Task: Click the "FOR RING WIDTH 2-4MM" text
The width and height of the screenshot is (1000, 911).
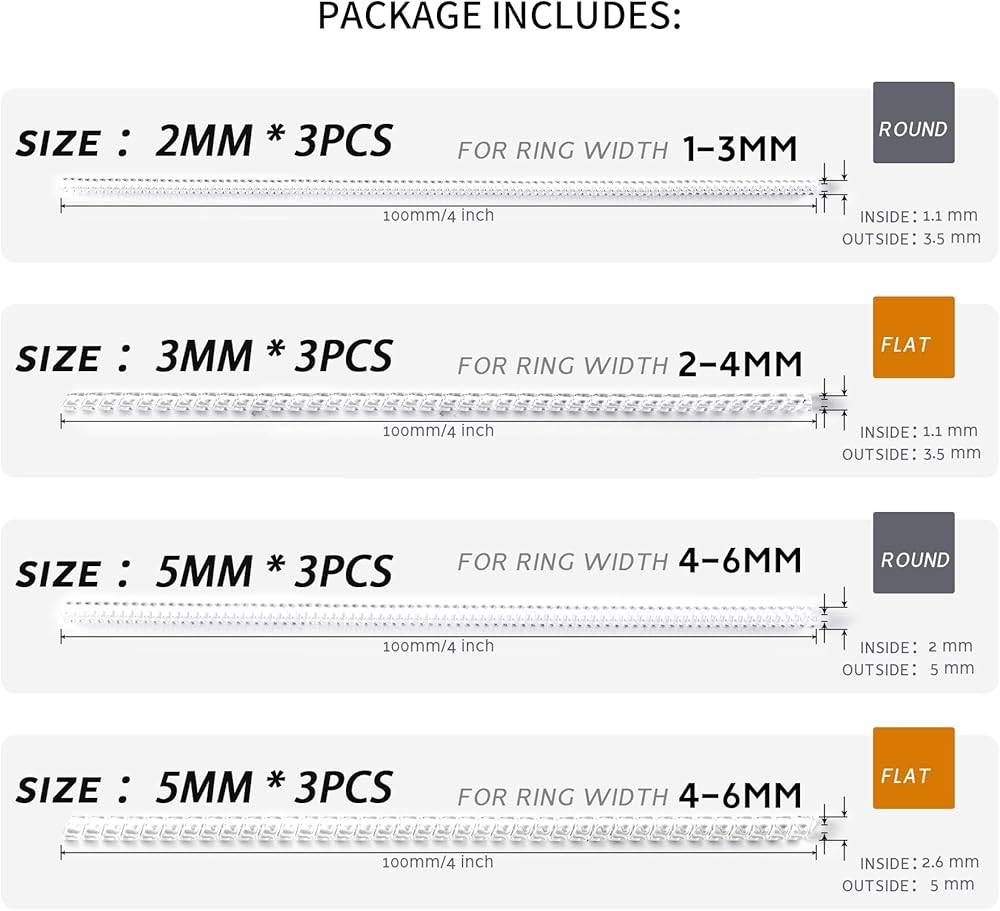Action: (630, 365)
